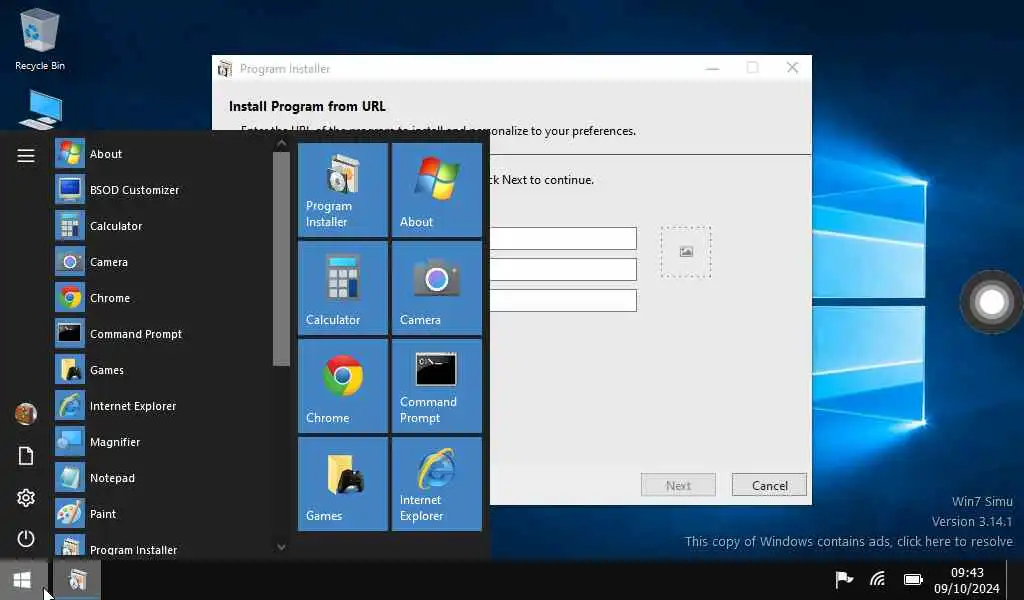The height and width of the screenshot is (600, 1024).
Task: Launch Chrome from the app list
Action: click(160, 298)
